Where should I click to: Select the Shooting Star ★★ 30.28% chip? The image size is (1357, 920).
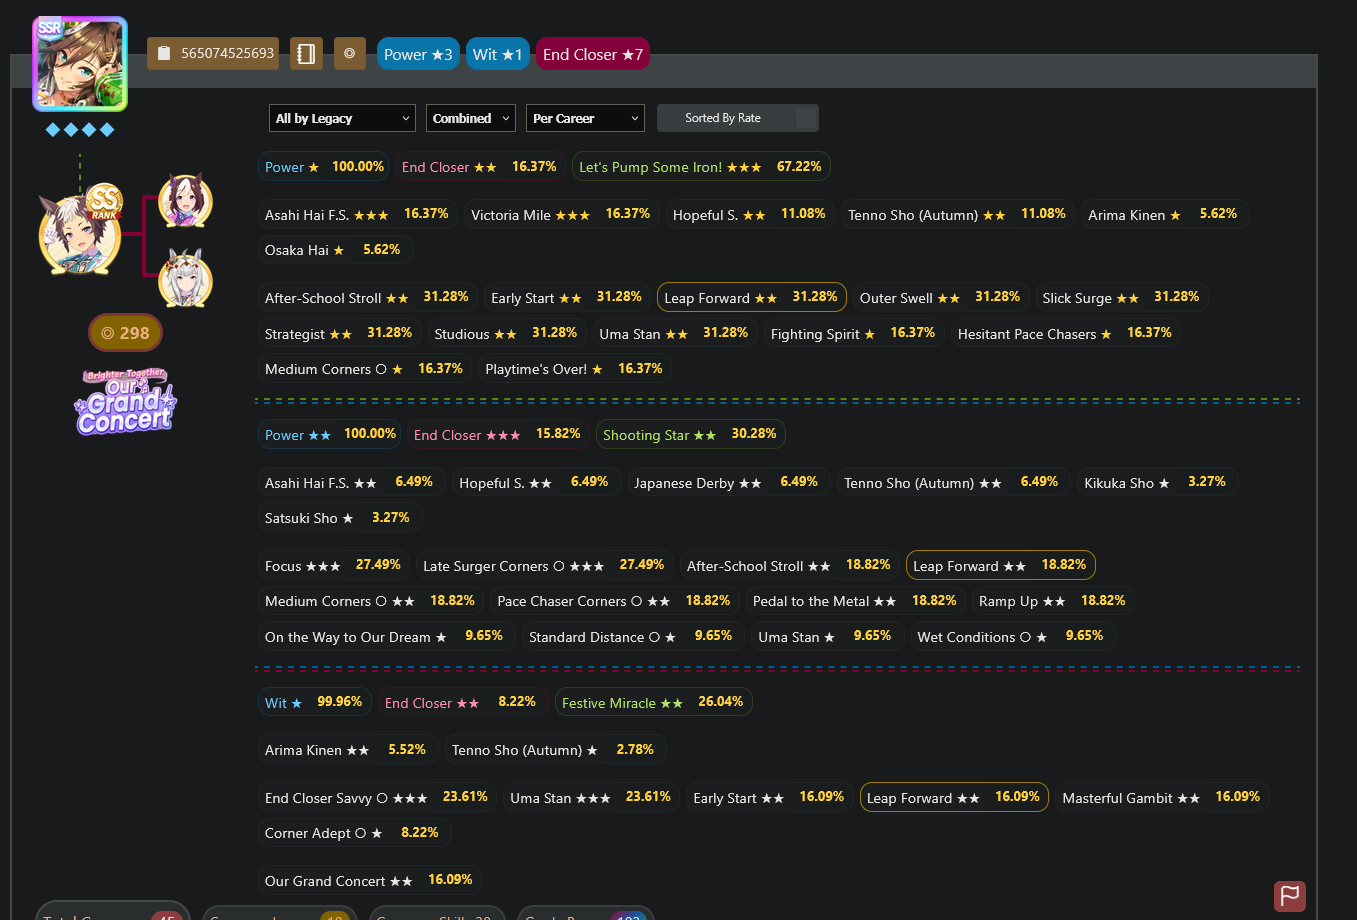click(x=690, y=435)
